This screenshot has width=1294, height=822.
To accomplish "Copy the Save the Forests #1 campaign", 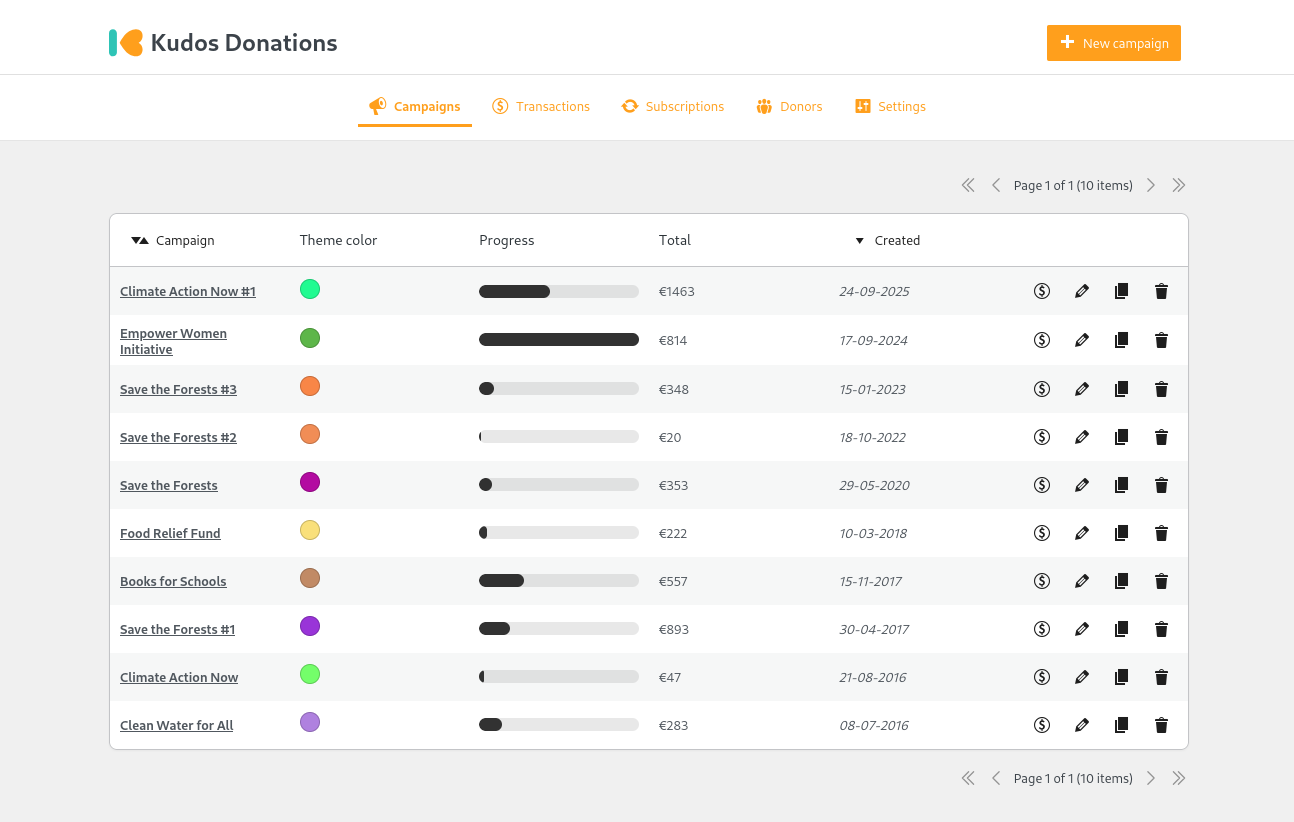I will 1121,629.
